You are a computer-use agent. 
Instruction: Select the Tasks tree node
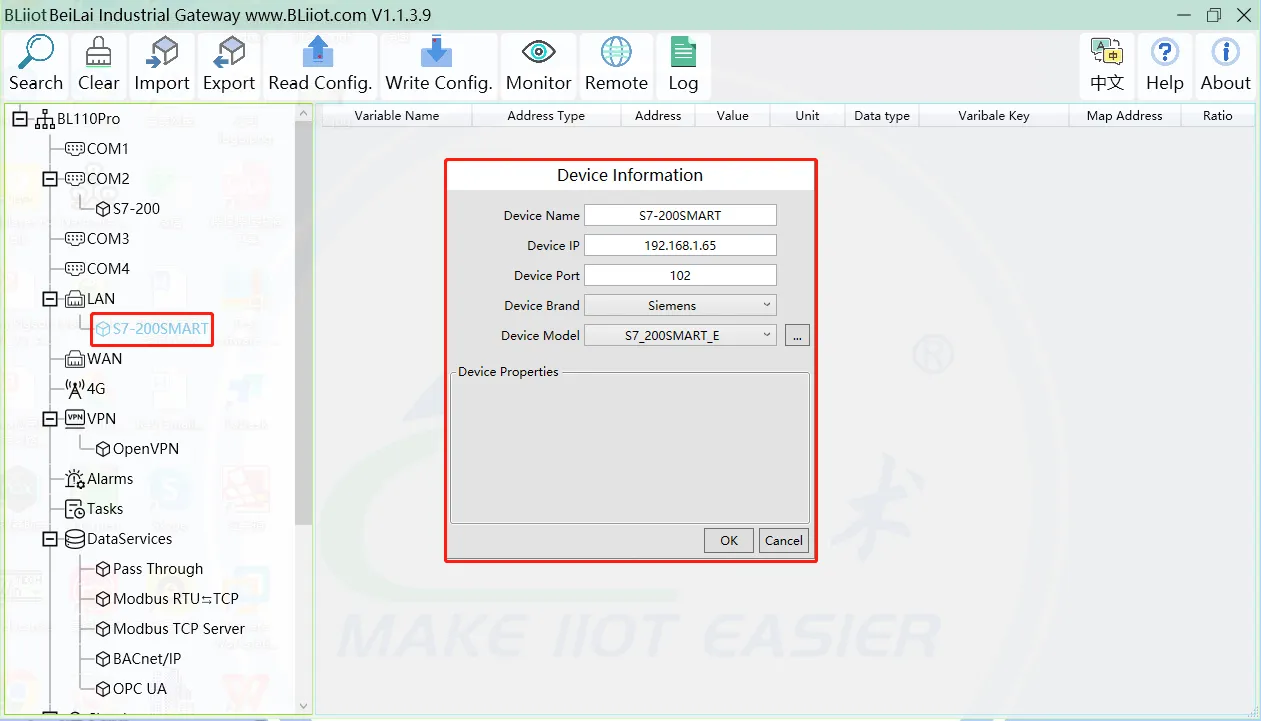click(94, 509)
